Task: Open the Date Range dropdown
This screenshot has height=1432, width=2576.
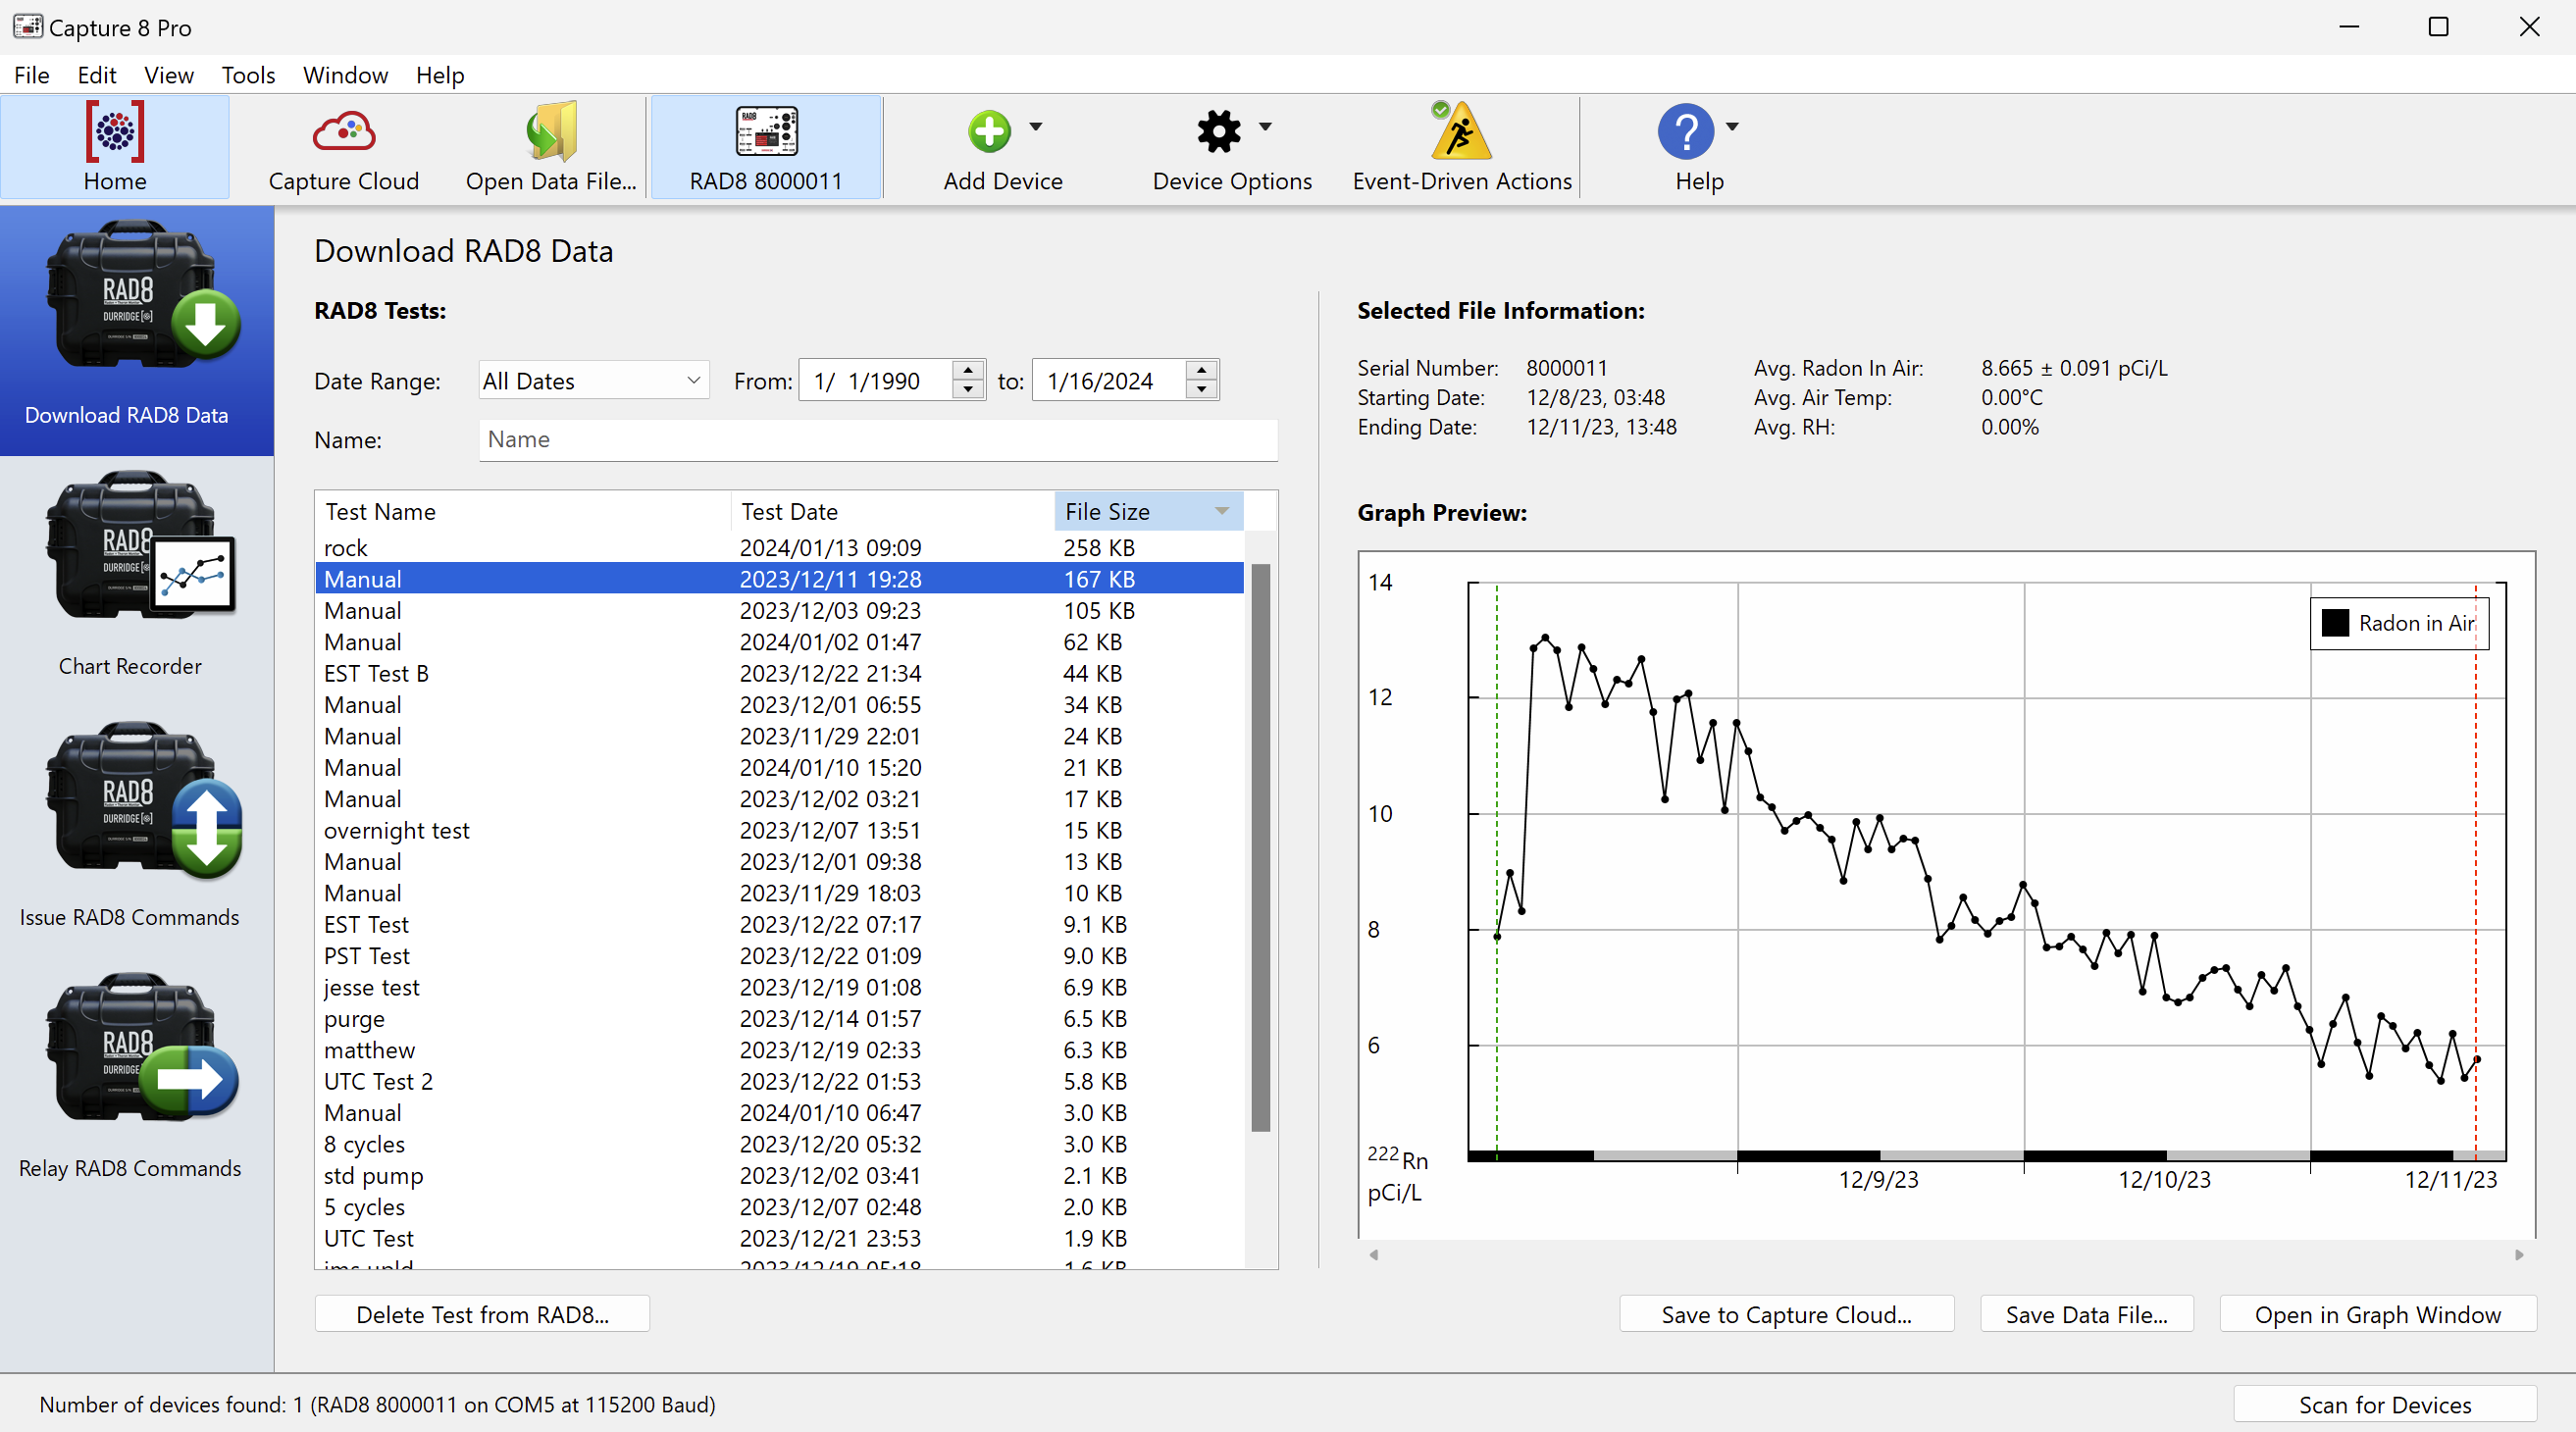Action: [592, 380]
